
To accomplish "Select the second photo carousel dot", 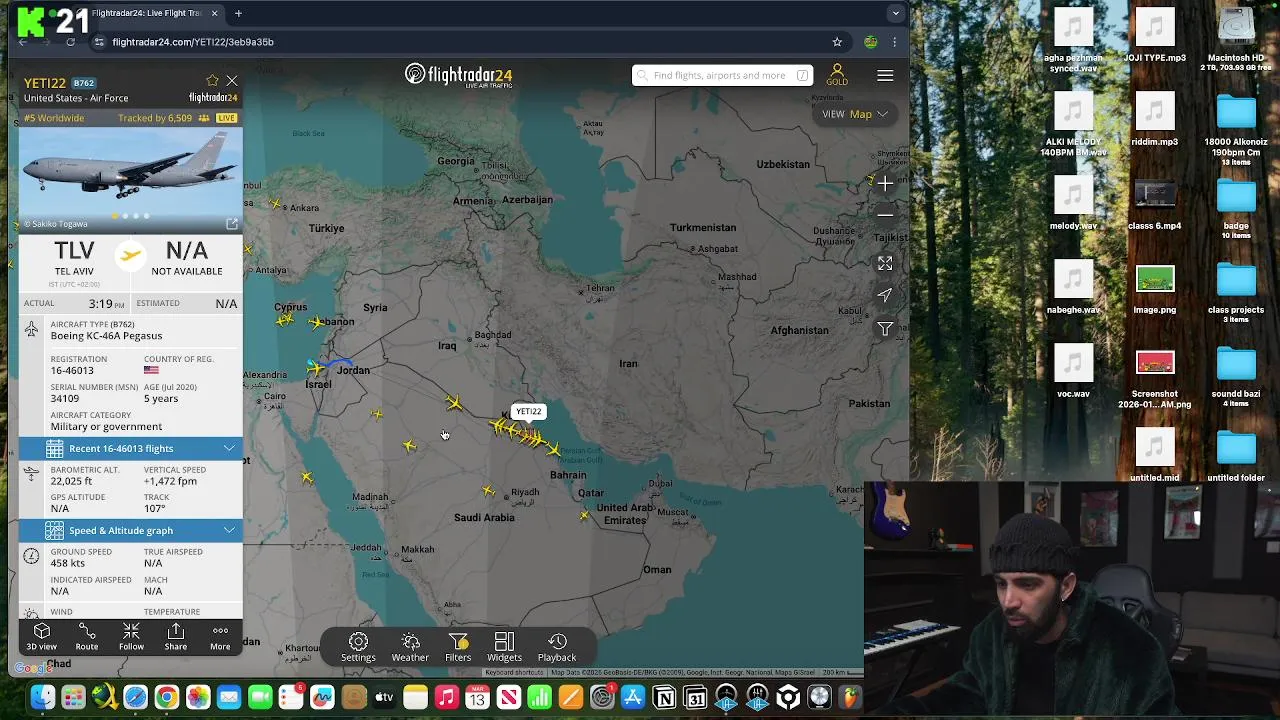I will tap(125, 216).
